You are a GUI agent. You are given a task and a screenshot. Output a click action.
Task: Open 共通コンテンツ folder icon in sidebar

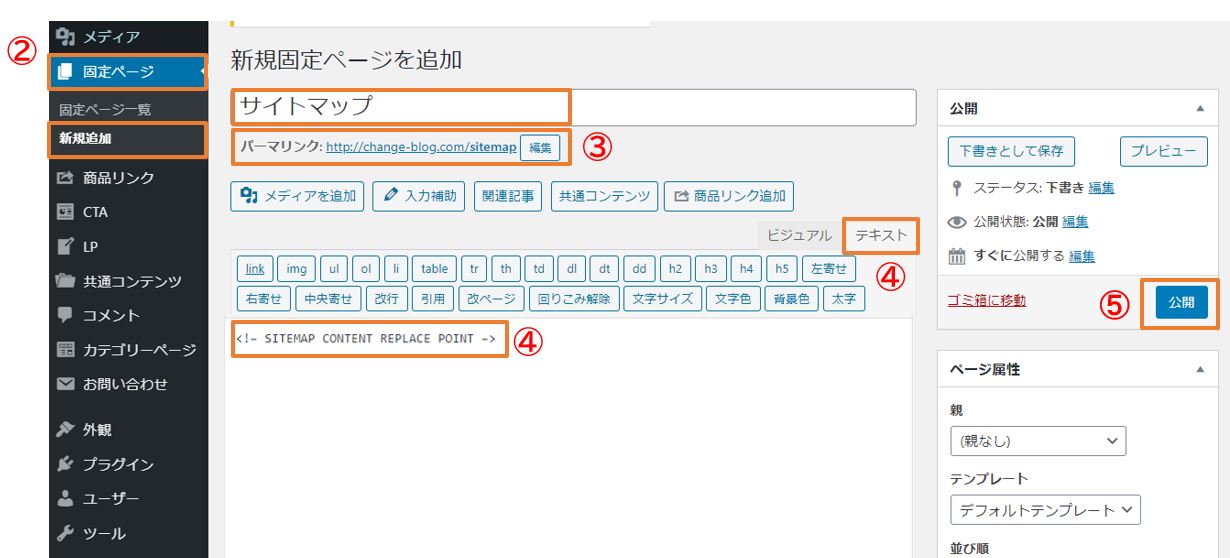tap(66, 281)
